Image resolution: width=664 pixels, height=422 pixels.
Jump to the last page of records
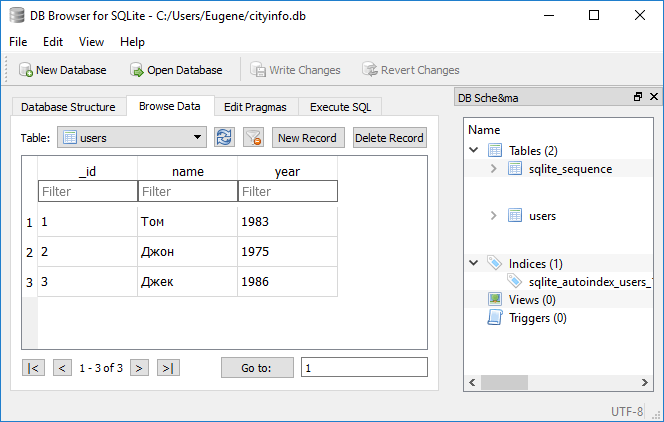(x=168, y=368)
